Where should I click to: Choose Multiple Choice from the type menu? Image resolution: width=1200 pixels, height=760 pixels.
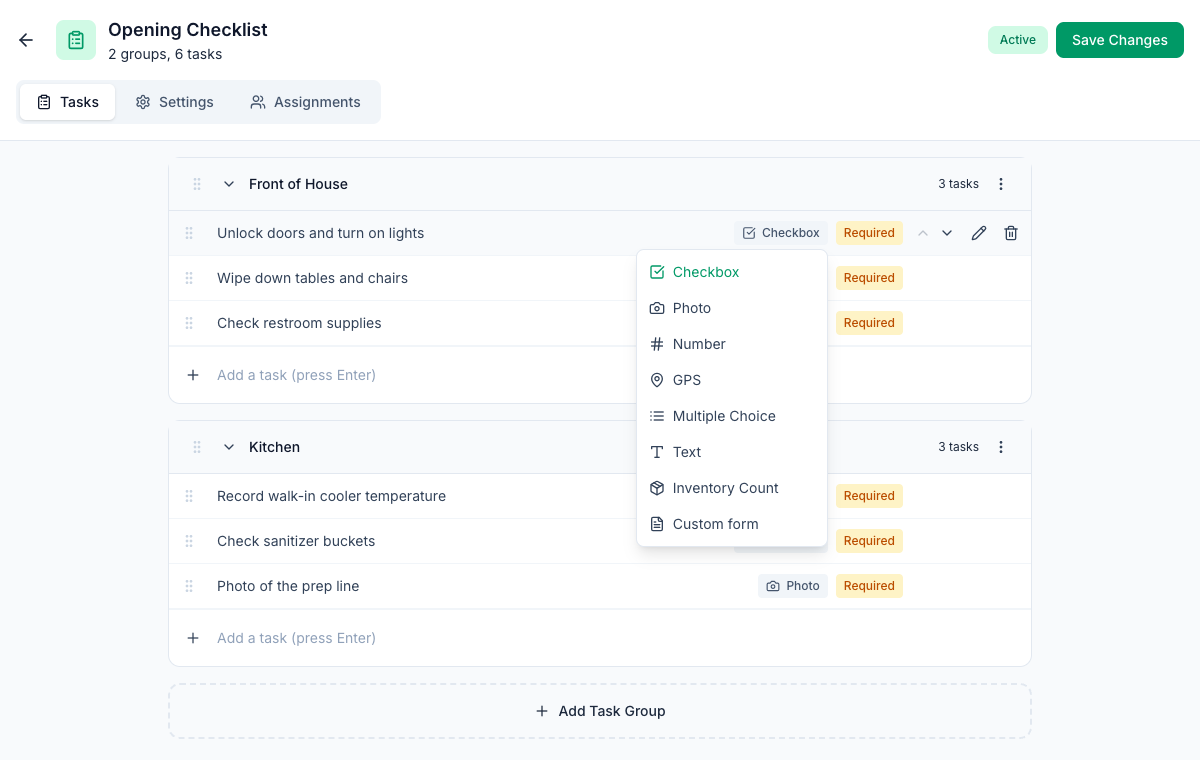point(732,416)
